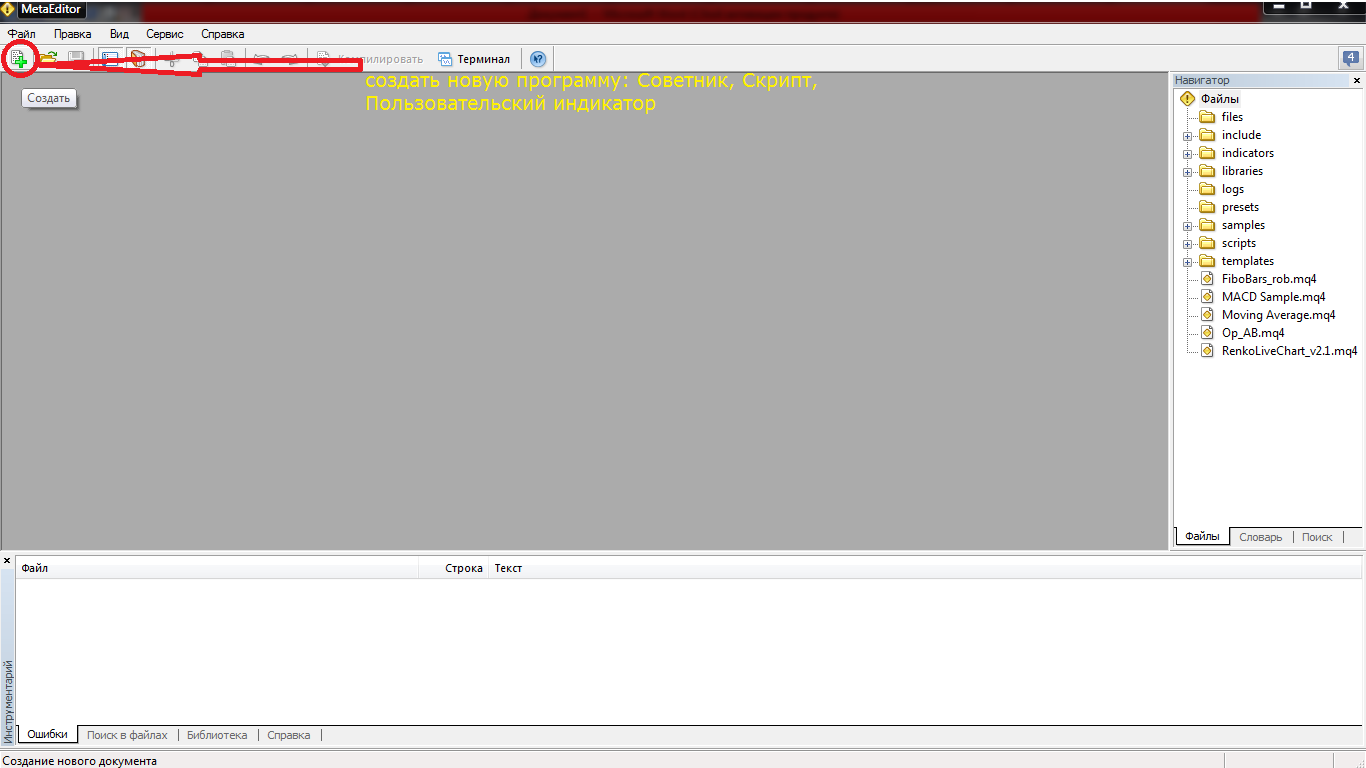Switch to the Словарь navigator tab
Viewport: 1366px width, 768px height.
[x=1260, y=537]
